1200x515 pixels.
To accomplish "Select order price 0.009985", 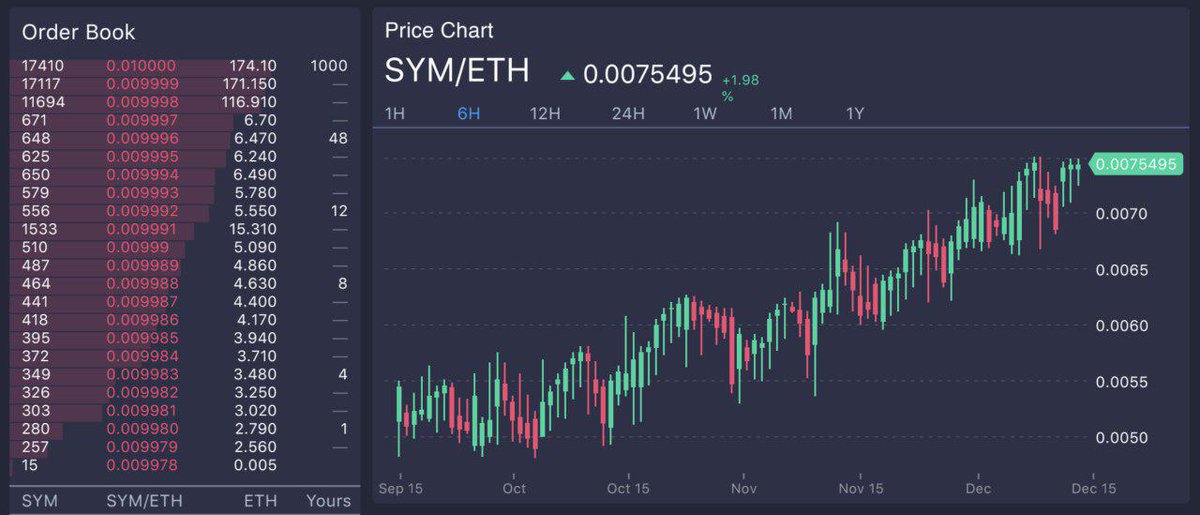I will (141, 338).
